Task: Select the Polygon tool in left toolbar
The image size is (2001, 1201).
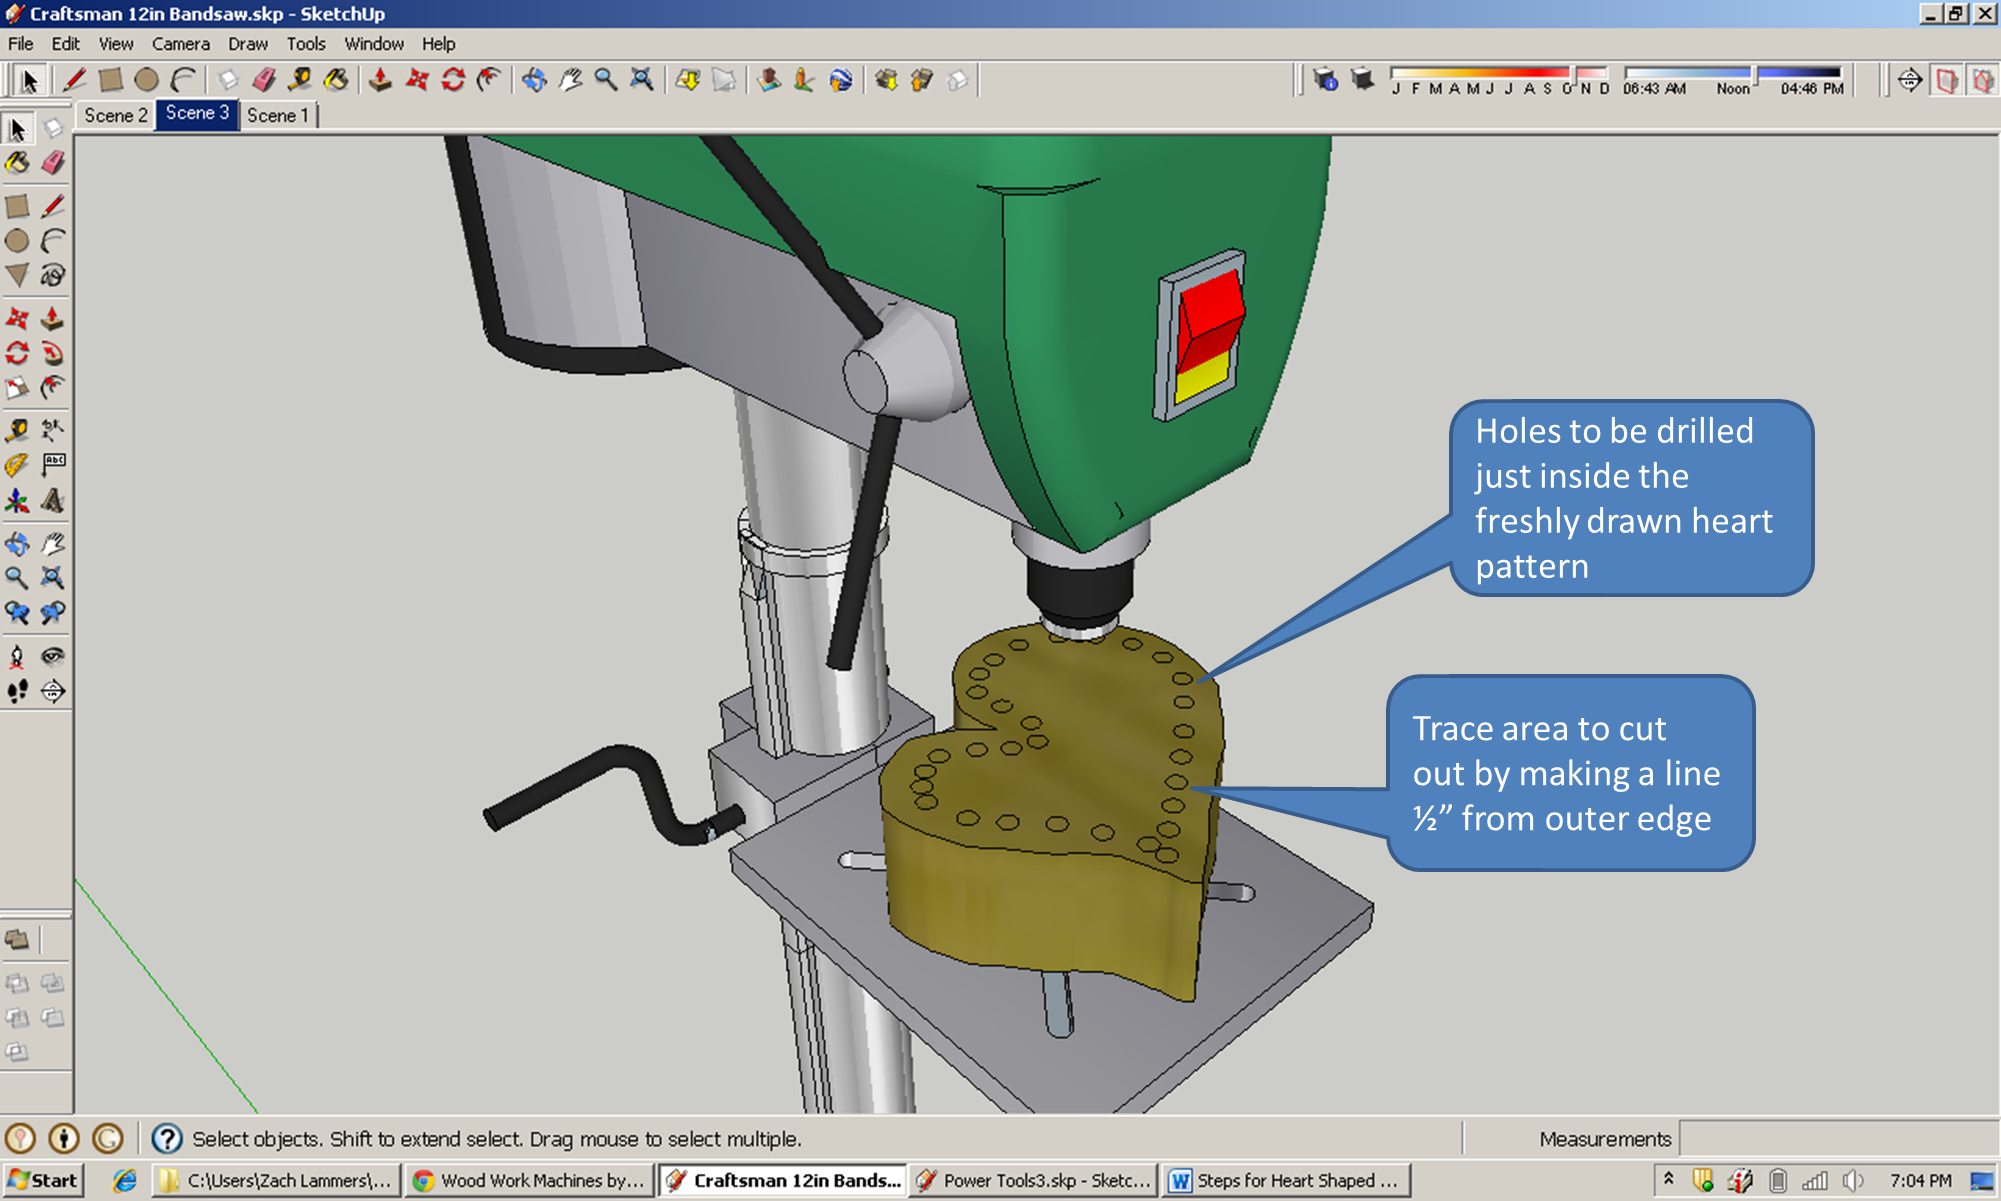Action: (x=17, y=275)
